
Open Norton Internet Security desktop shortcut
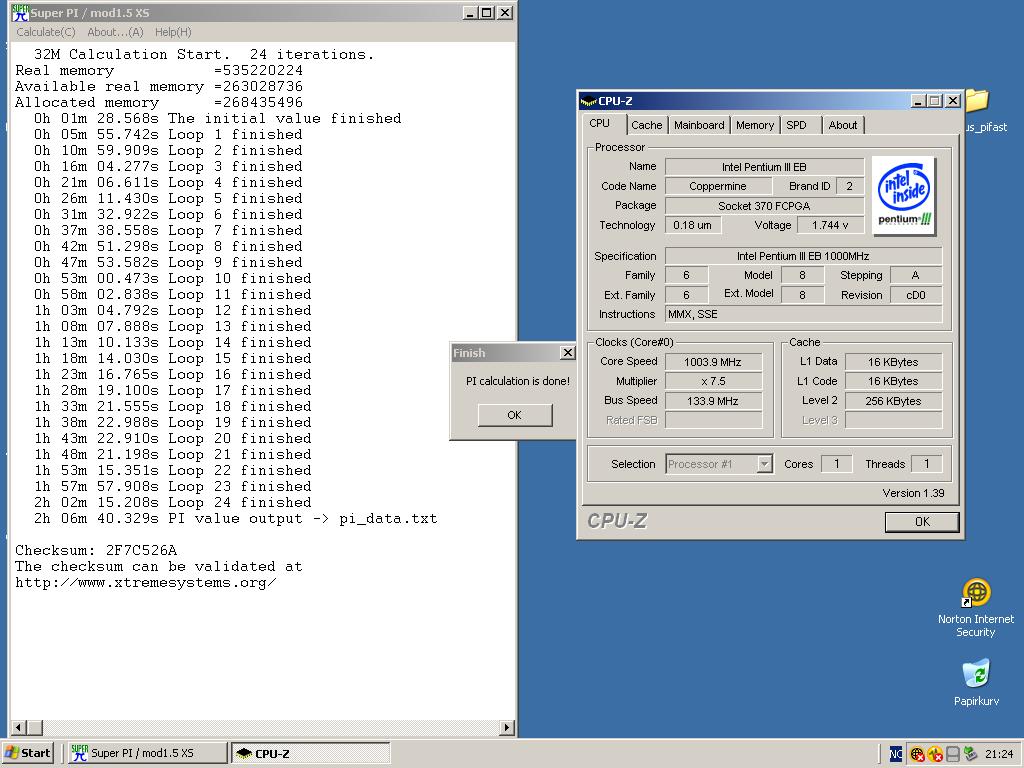click(x=976, y=607)
